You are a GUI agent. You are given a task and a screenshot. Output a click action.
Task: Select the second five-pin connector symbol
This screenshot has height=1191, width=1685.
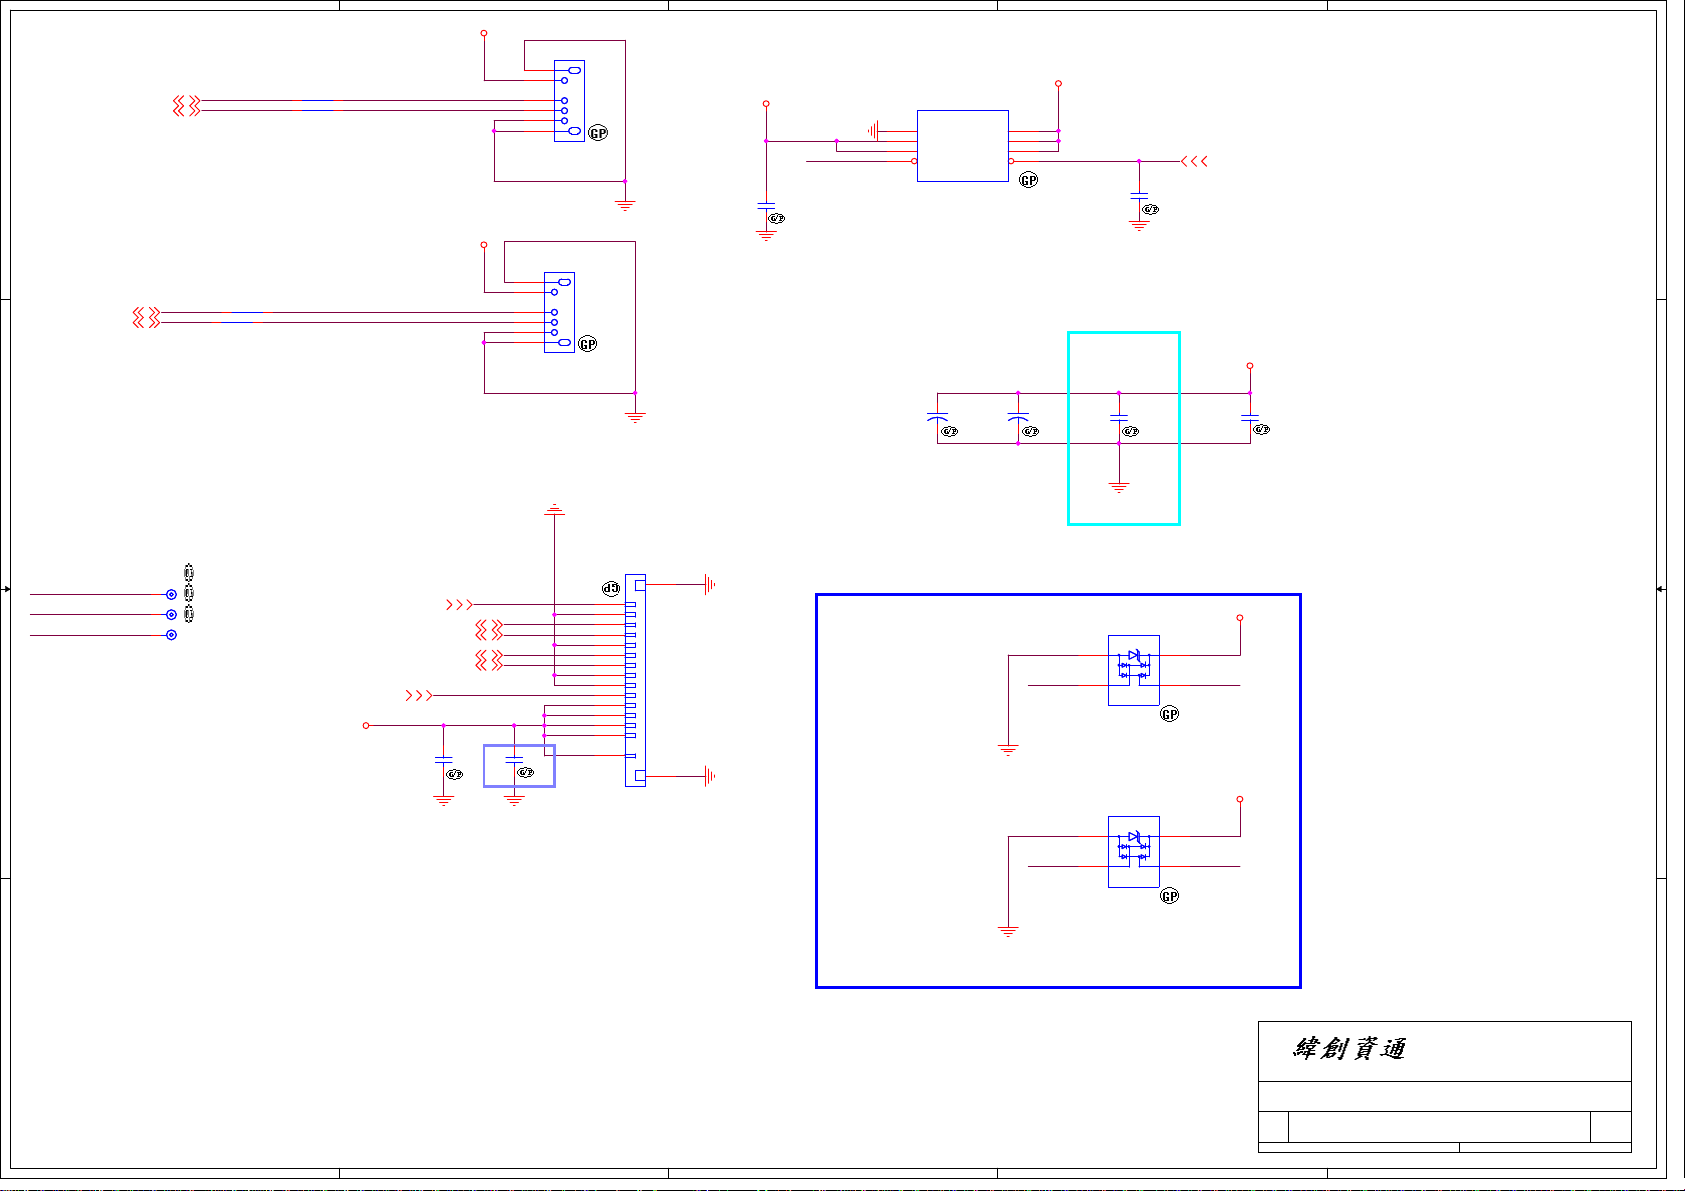coord(559,312)
